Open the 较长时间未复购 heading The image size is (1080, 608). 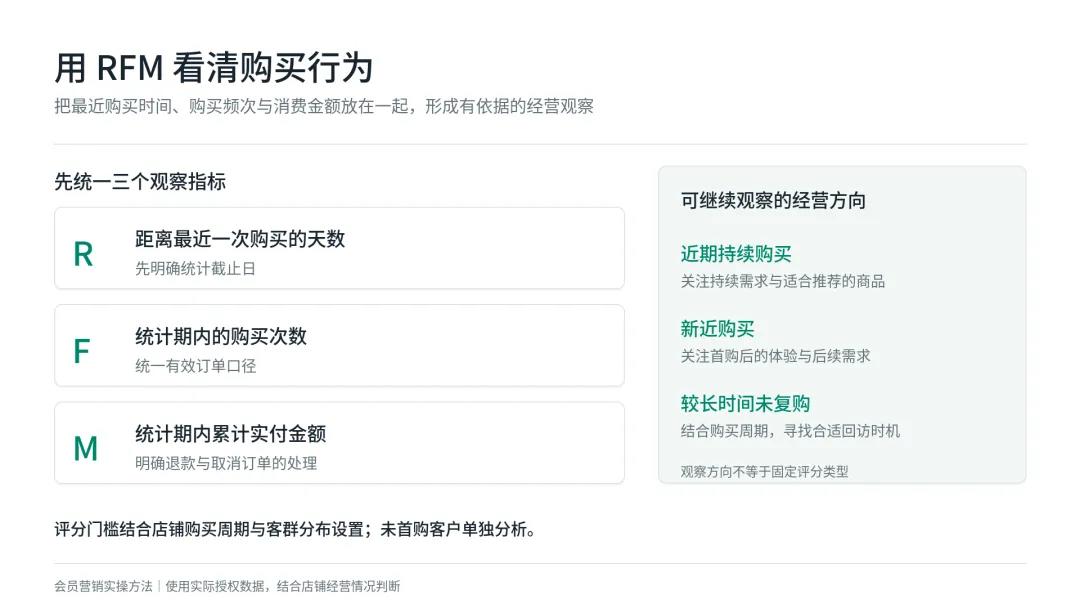coord(745,403)
